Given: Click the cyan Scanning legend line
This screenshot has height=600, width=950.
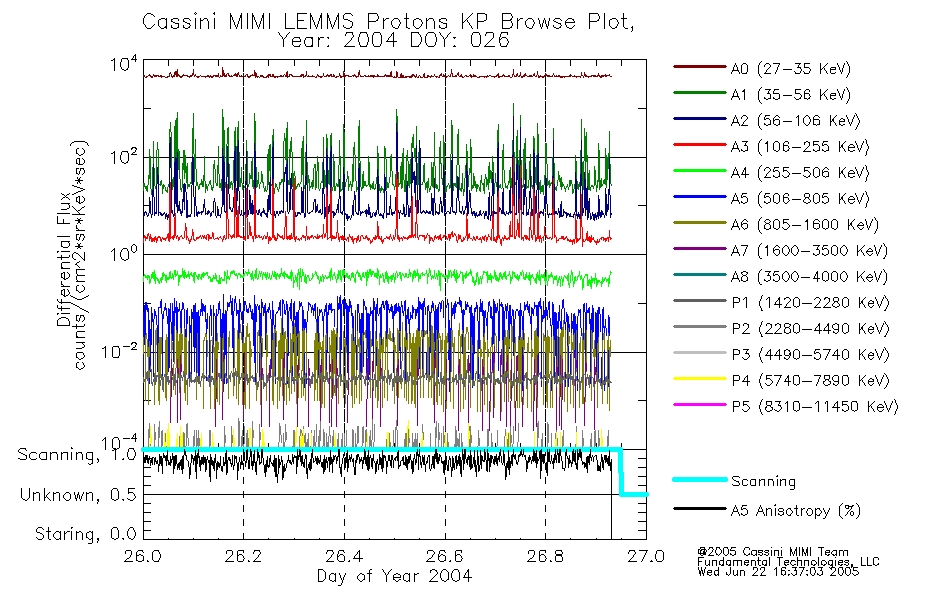Looking at the screenshot, I should tap(699, 479).
